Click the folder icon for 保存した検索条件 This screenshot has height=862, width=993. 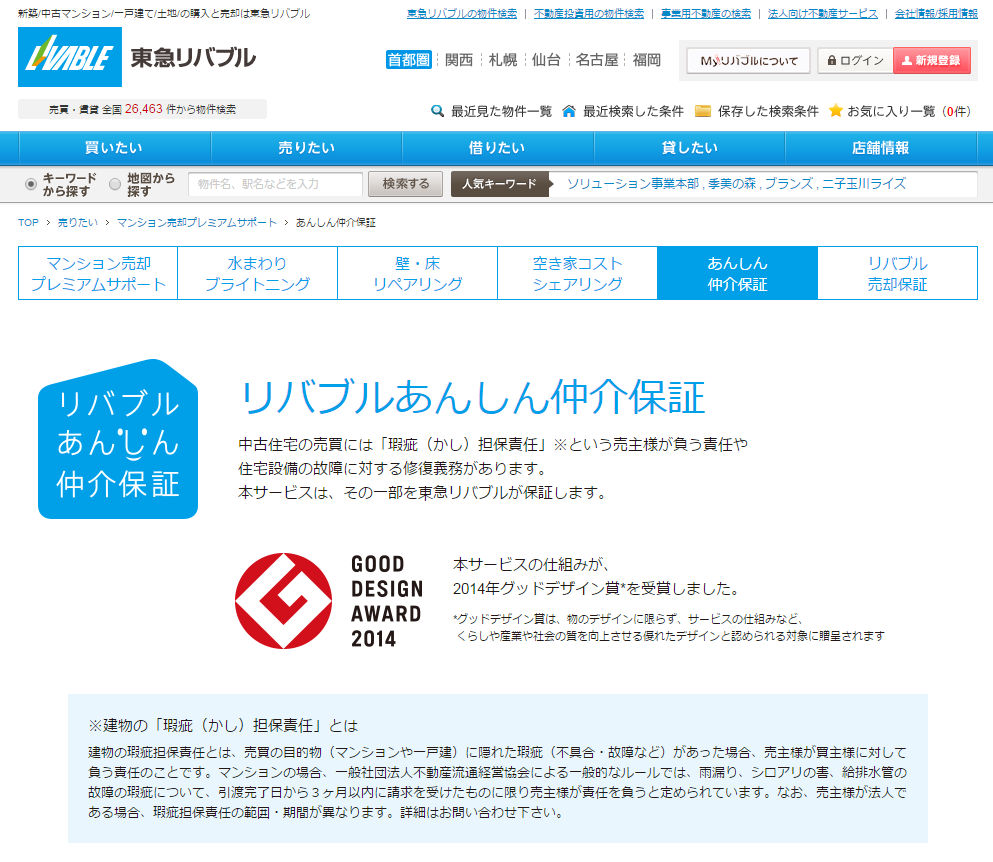(x=703, y=111)
